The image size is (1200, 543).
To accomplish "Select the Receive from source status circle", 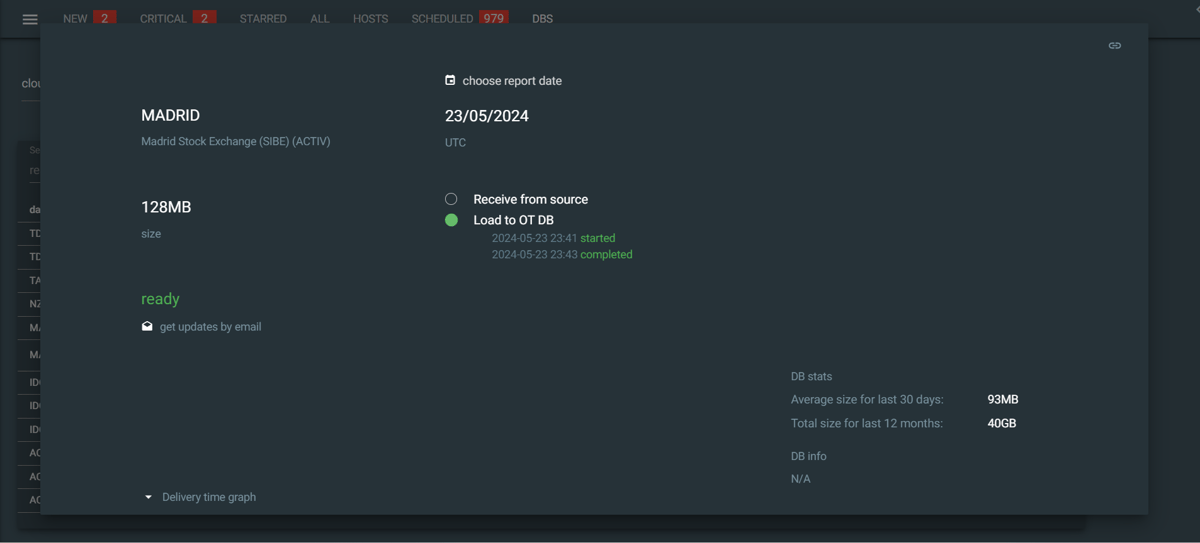I will click(x=451, y=199).
